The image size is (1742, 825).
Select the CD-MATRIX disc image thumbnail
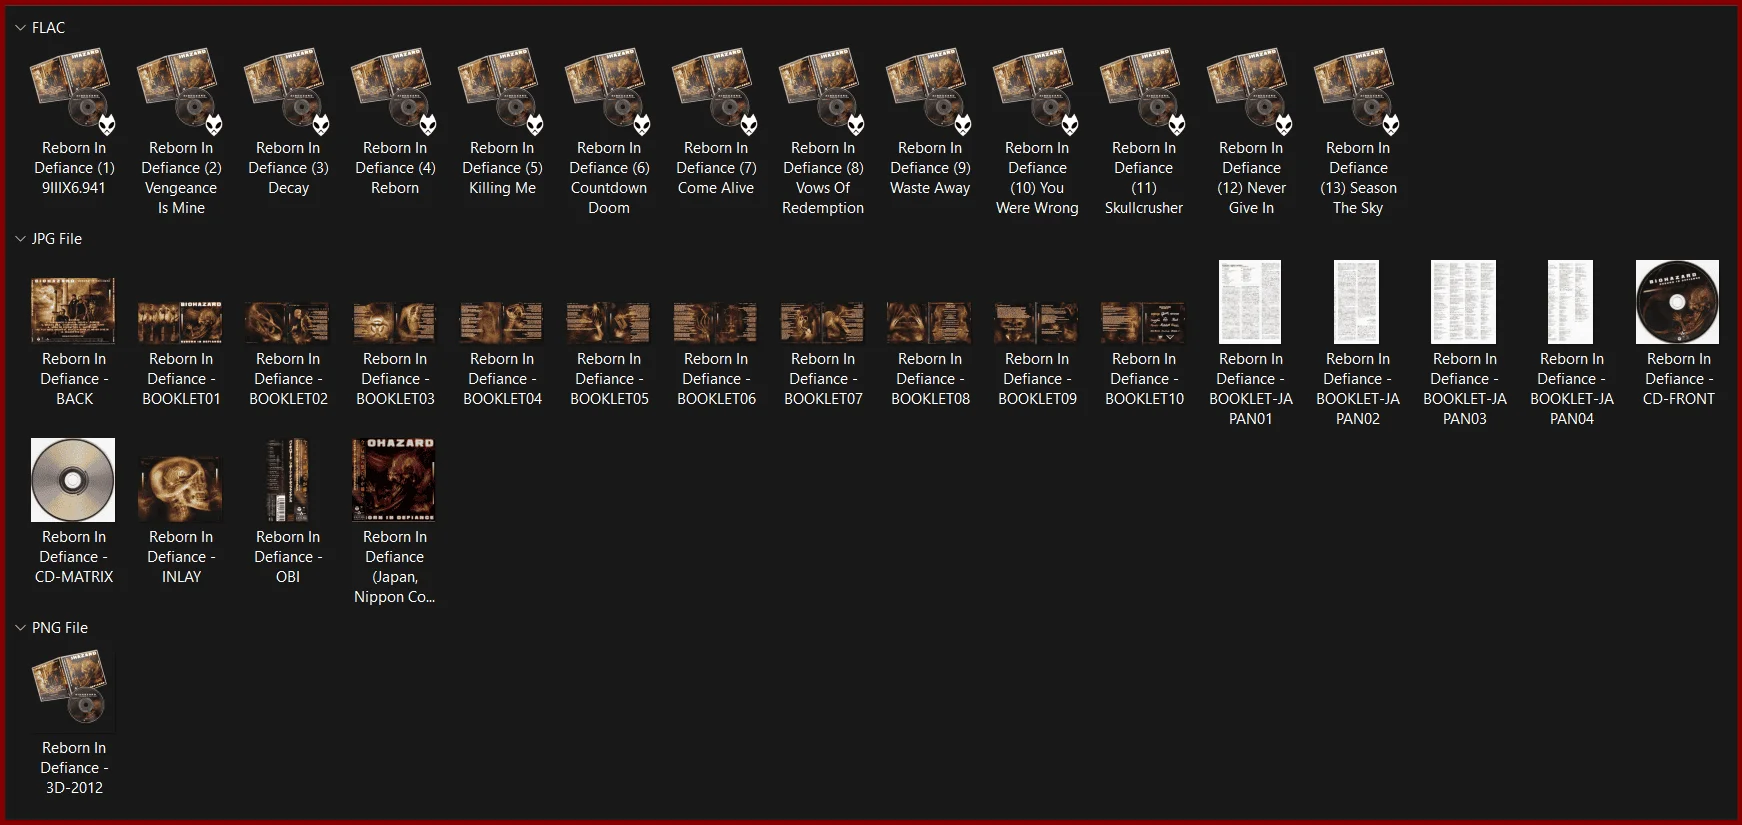[x=73, y=480]
